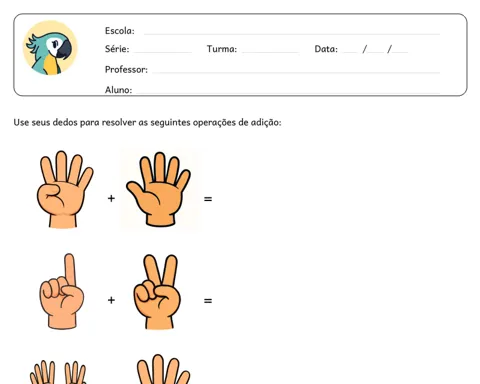Click the Série blank line
The height and width of the screenshot is (384, 480).
pyautogui.click(x=162, y=52)
